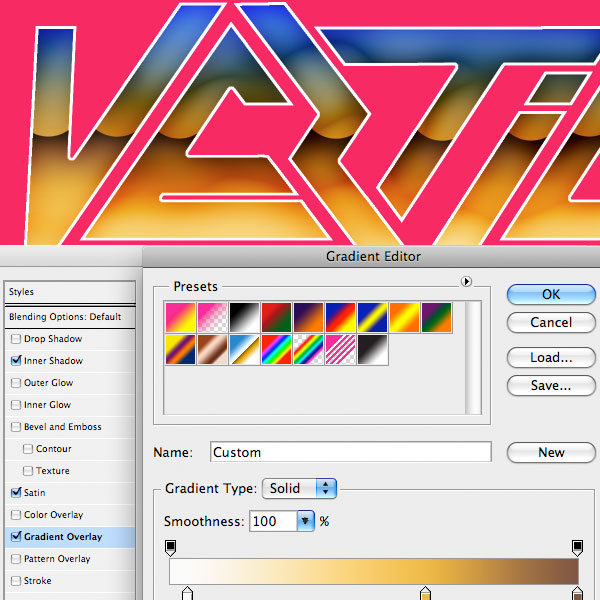Click the Save... button
Screen dimensions: 600x600
[551, 385]
